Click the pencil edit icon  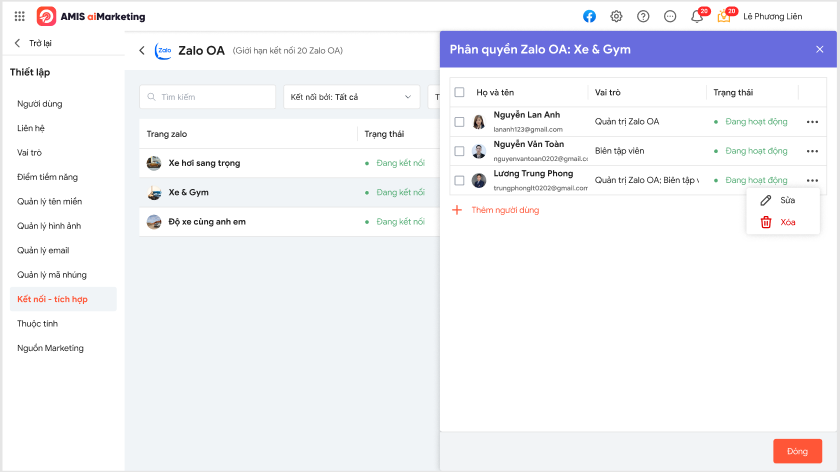766,200
